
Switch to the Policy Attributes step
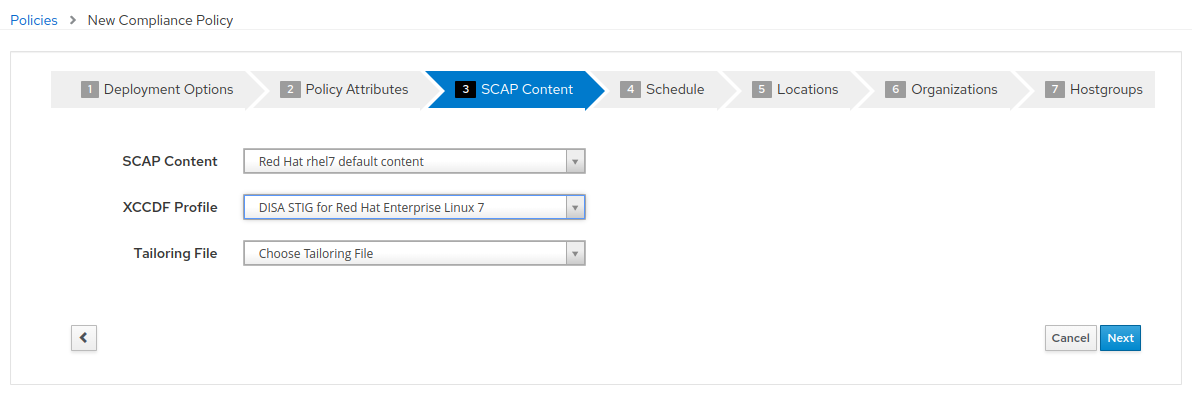[347, 90]
